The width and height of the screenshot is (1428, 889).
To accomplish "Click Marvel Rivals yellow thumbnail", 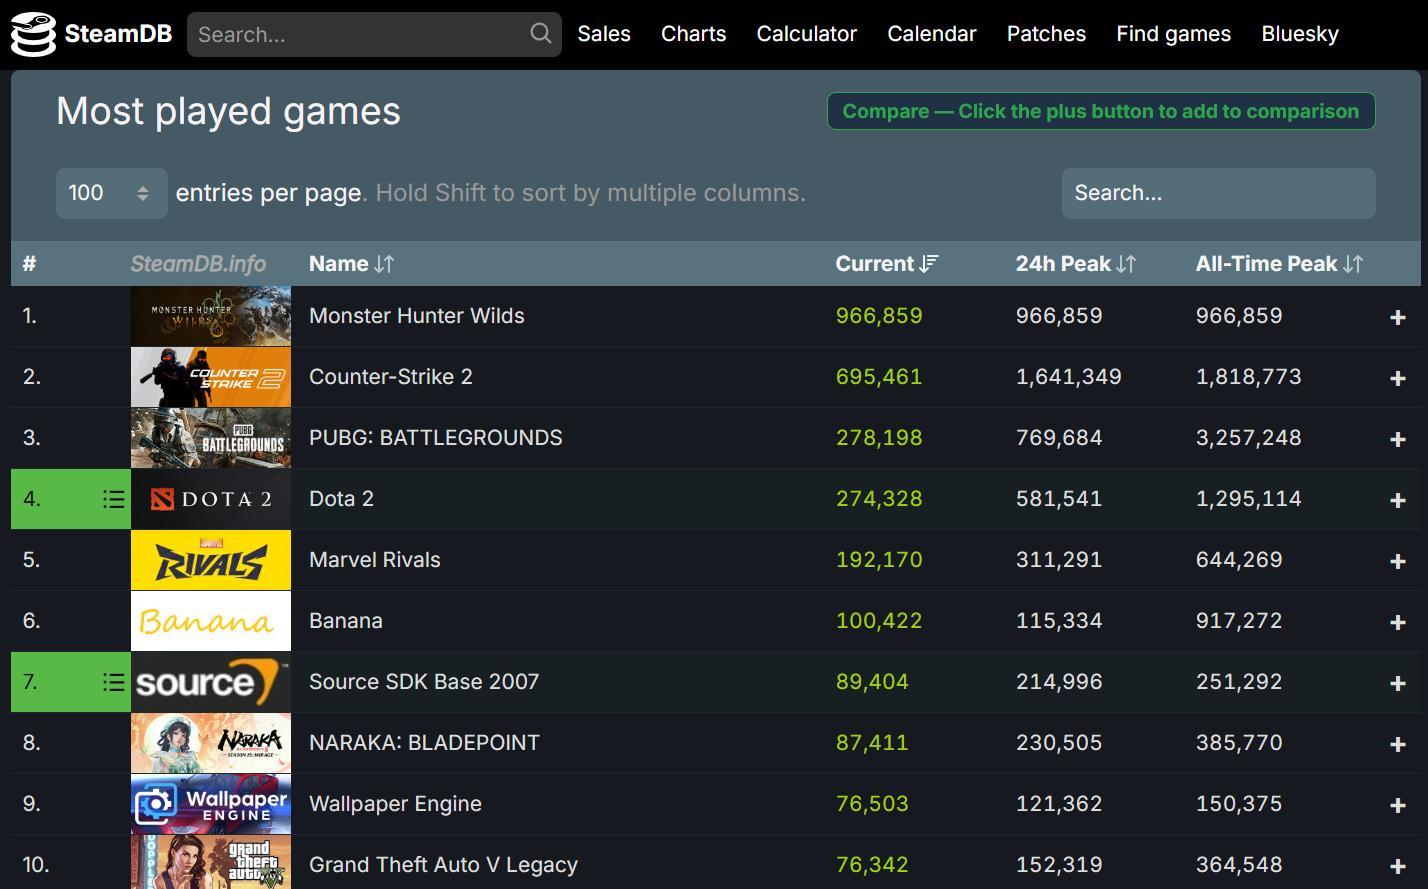I will pyautogui.click(x=211, y=560).
